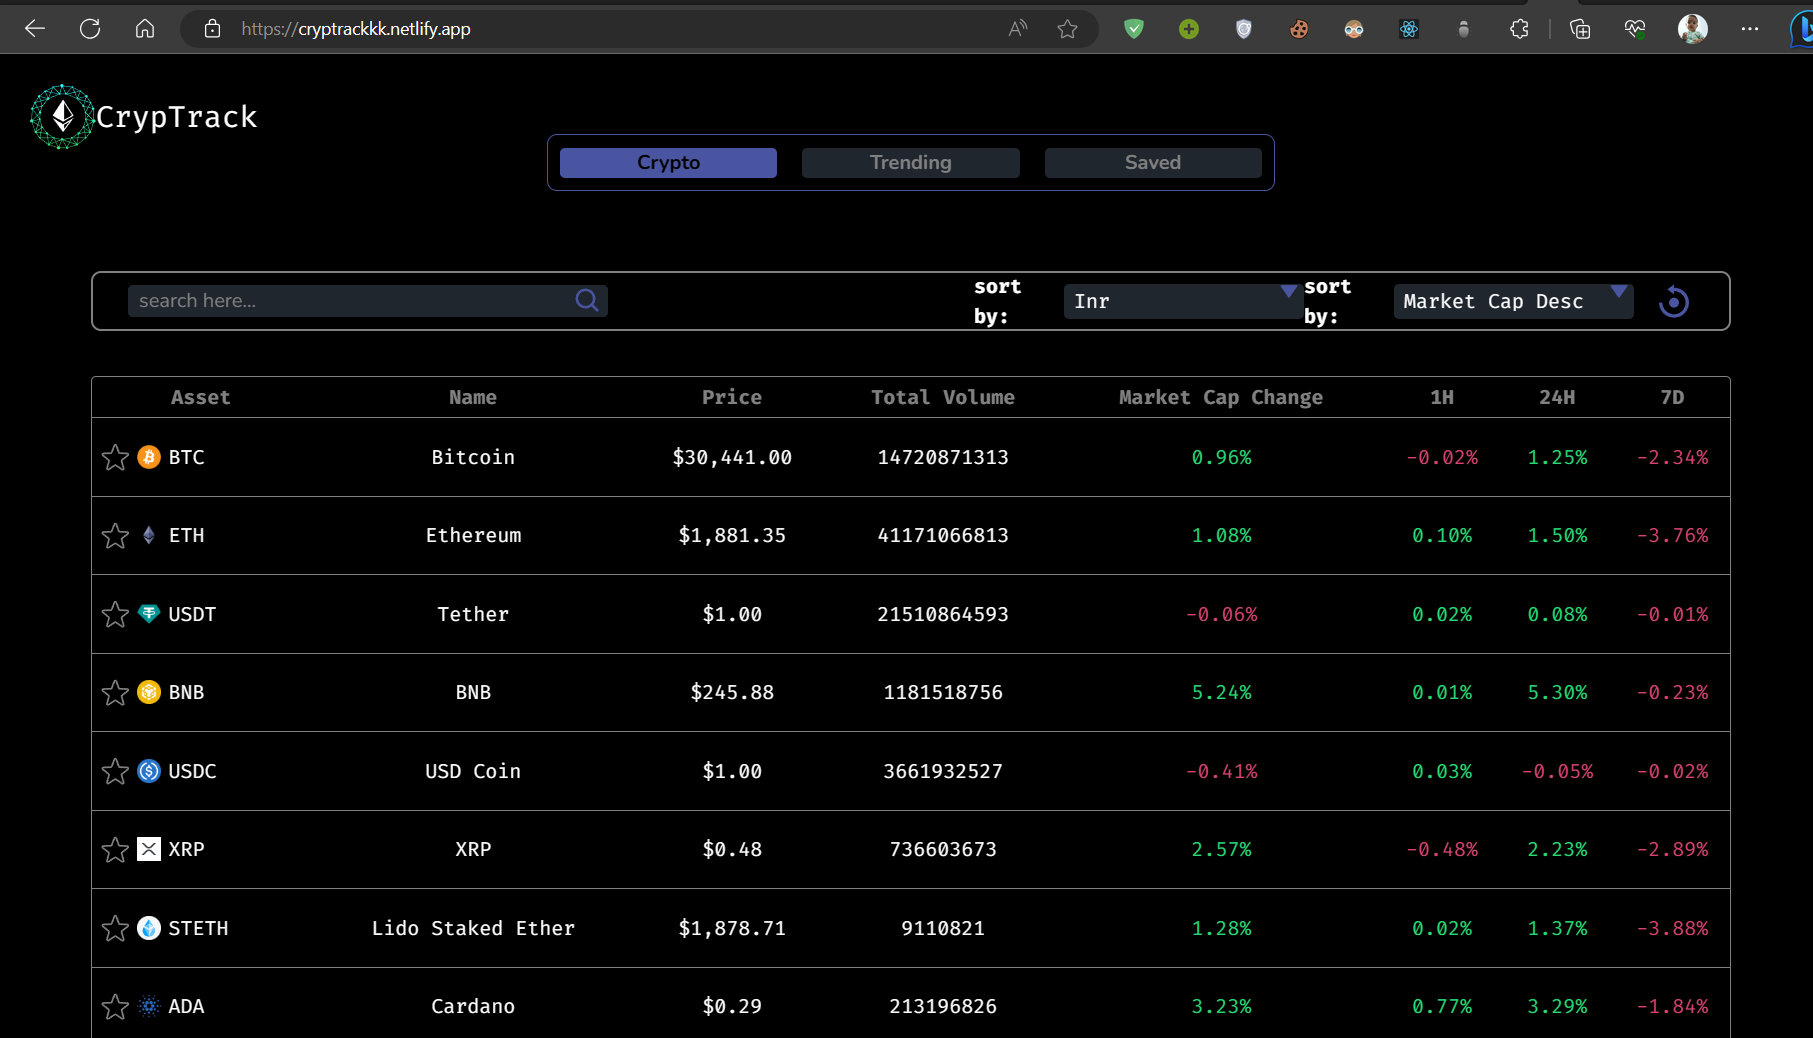
Task: Click XRP's 1H change -0.48%
Action: coord(1442,849)
